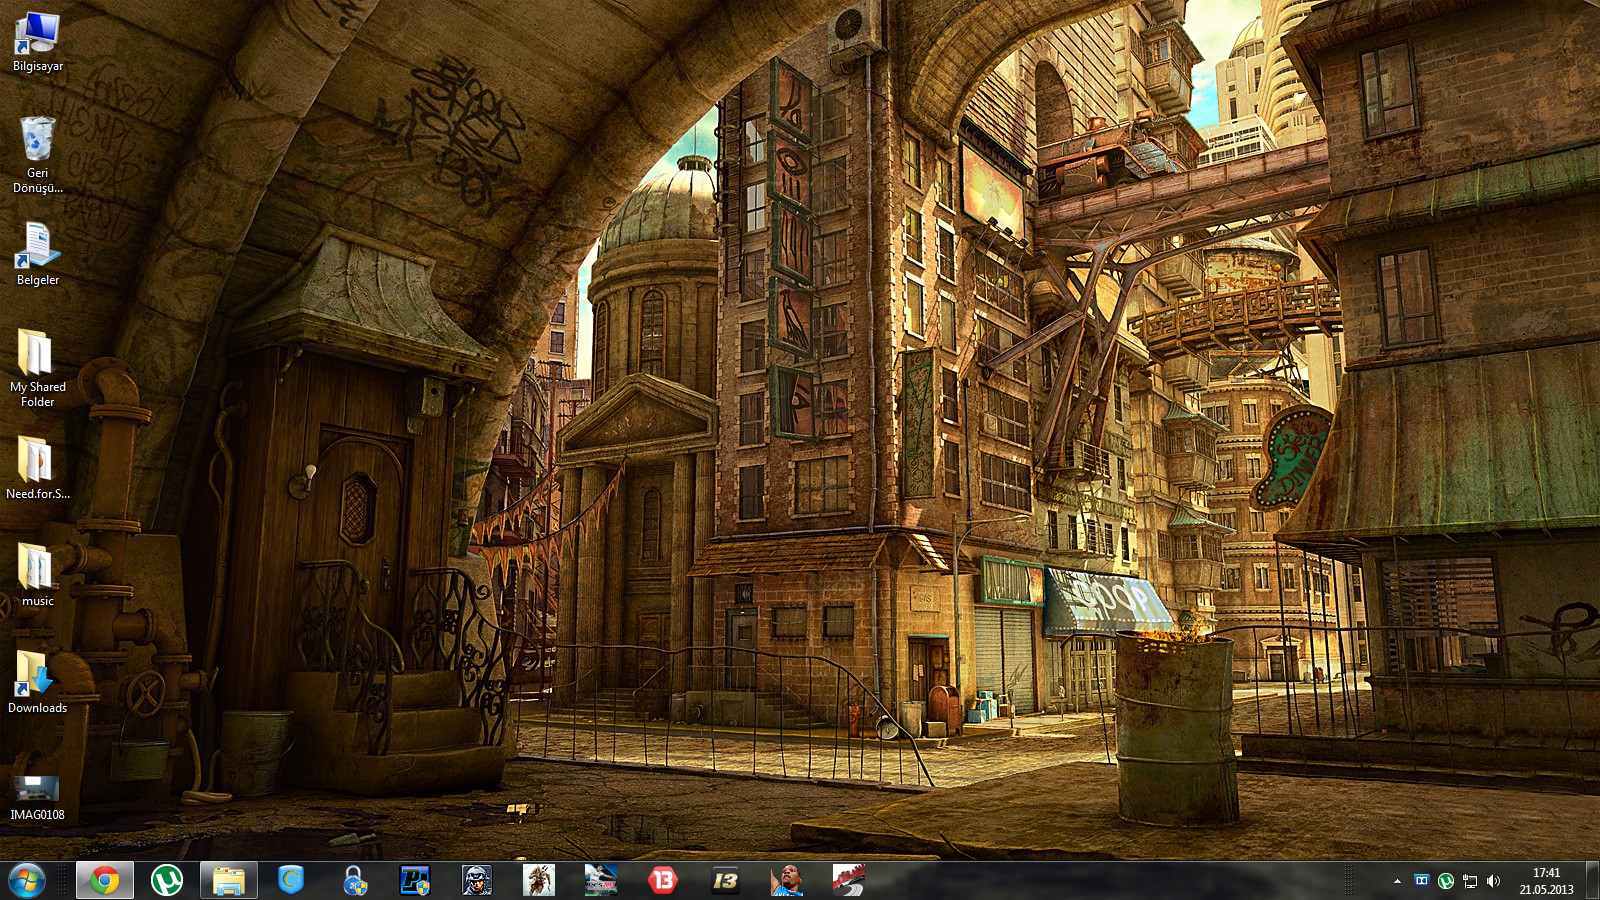Launch the blue P icon application
This screenshot has width=1600, height=900.
click(415, 881)
